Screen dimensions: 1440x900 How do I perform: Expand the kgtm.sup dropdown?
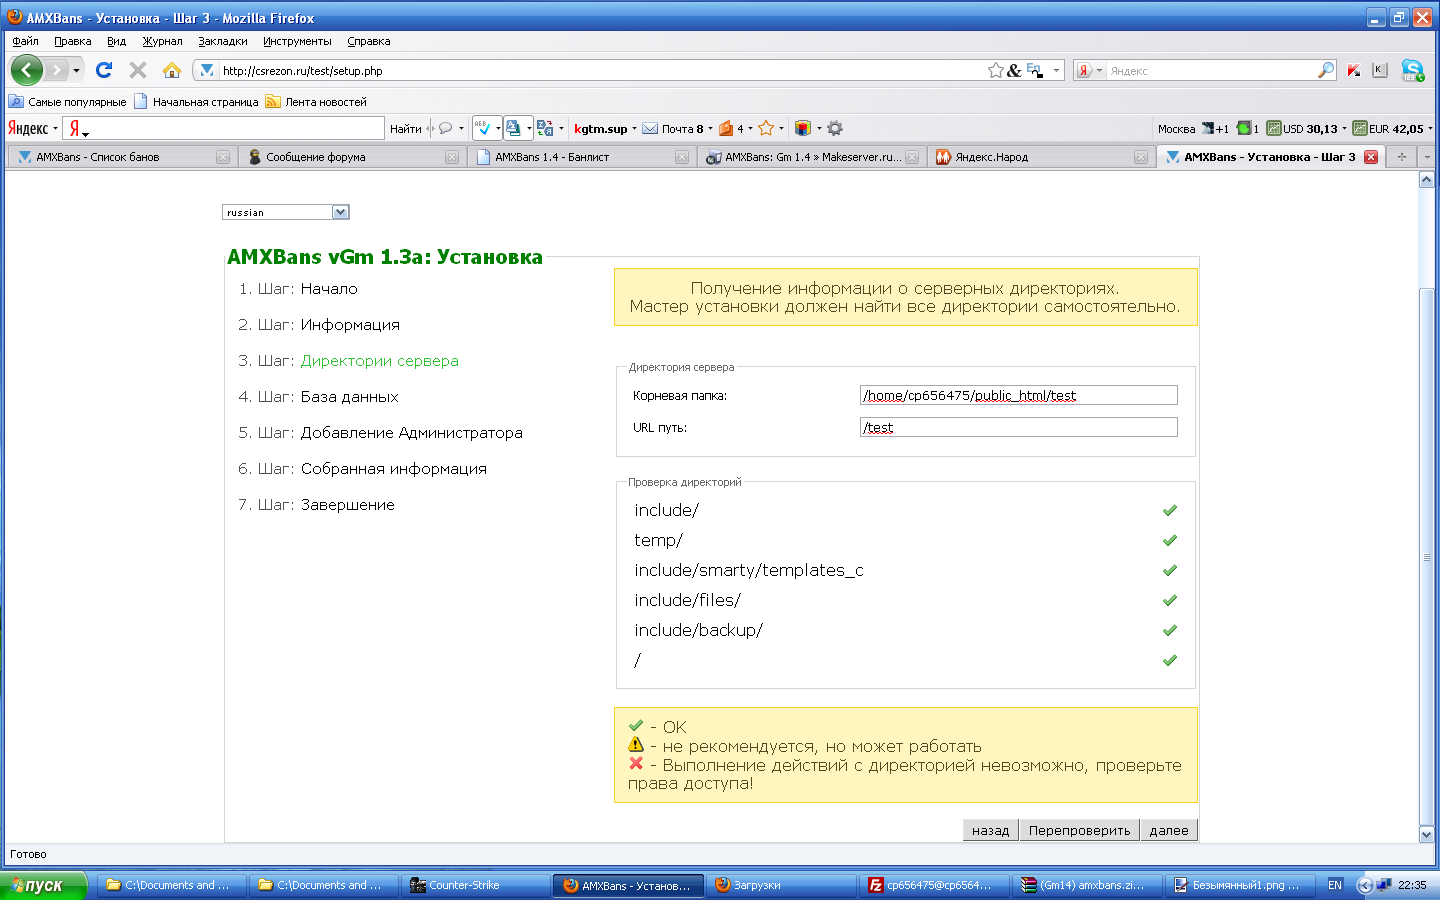click(634, 128)
